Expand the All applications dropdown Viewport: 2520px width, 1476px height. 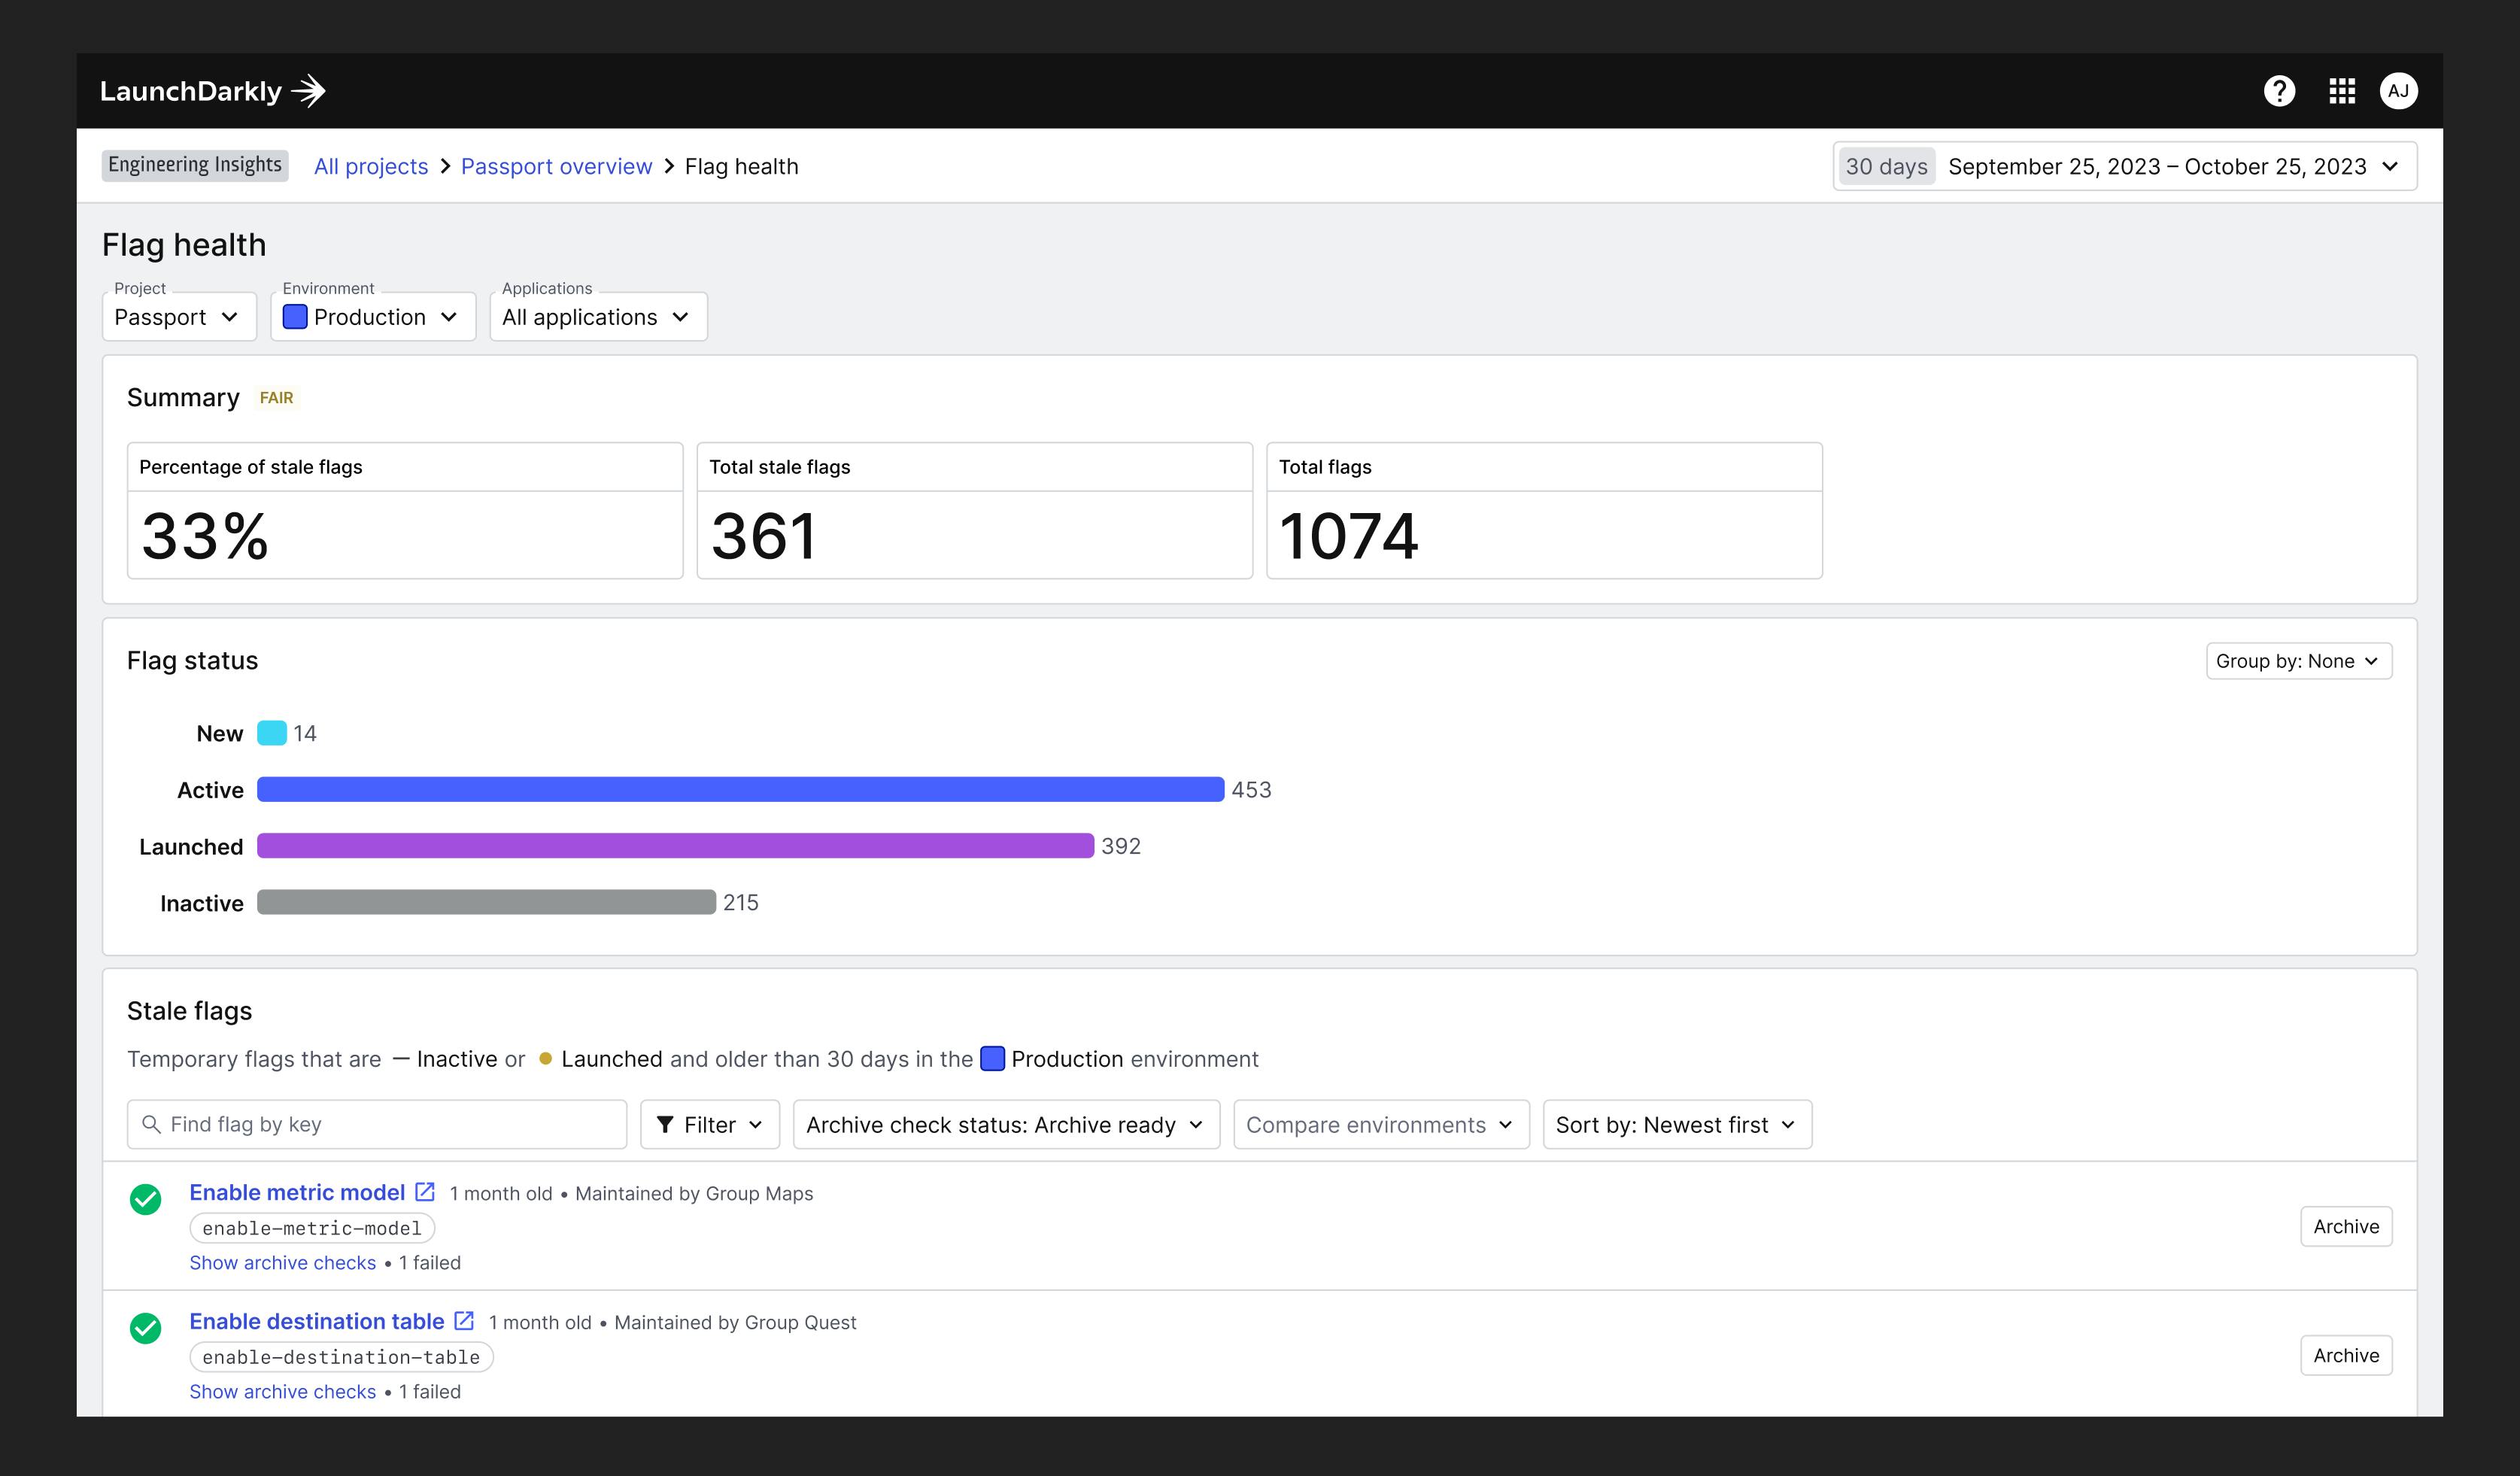point(598,317)
